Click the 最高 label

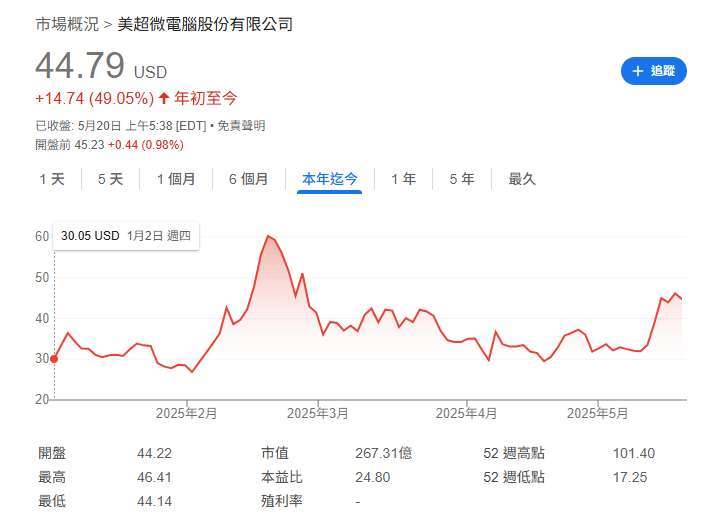[52, 477]
